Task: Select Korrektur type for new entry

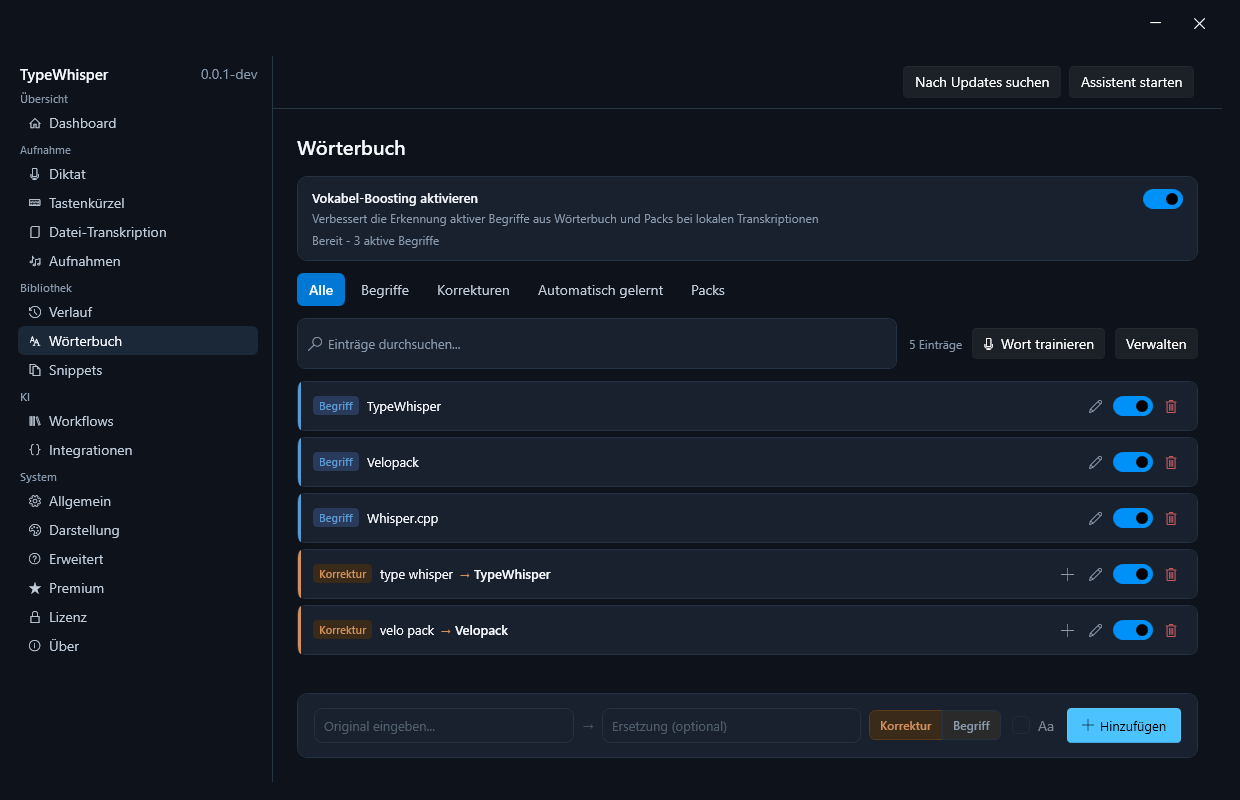Action: point(906,726)
